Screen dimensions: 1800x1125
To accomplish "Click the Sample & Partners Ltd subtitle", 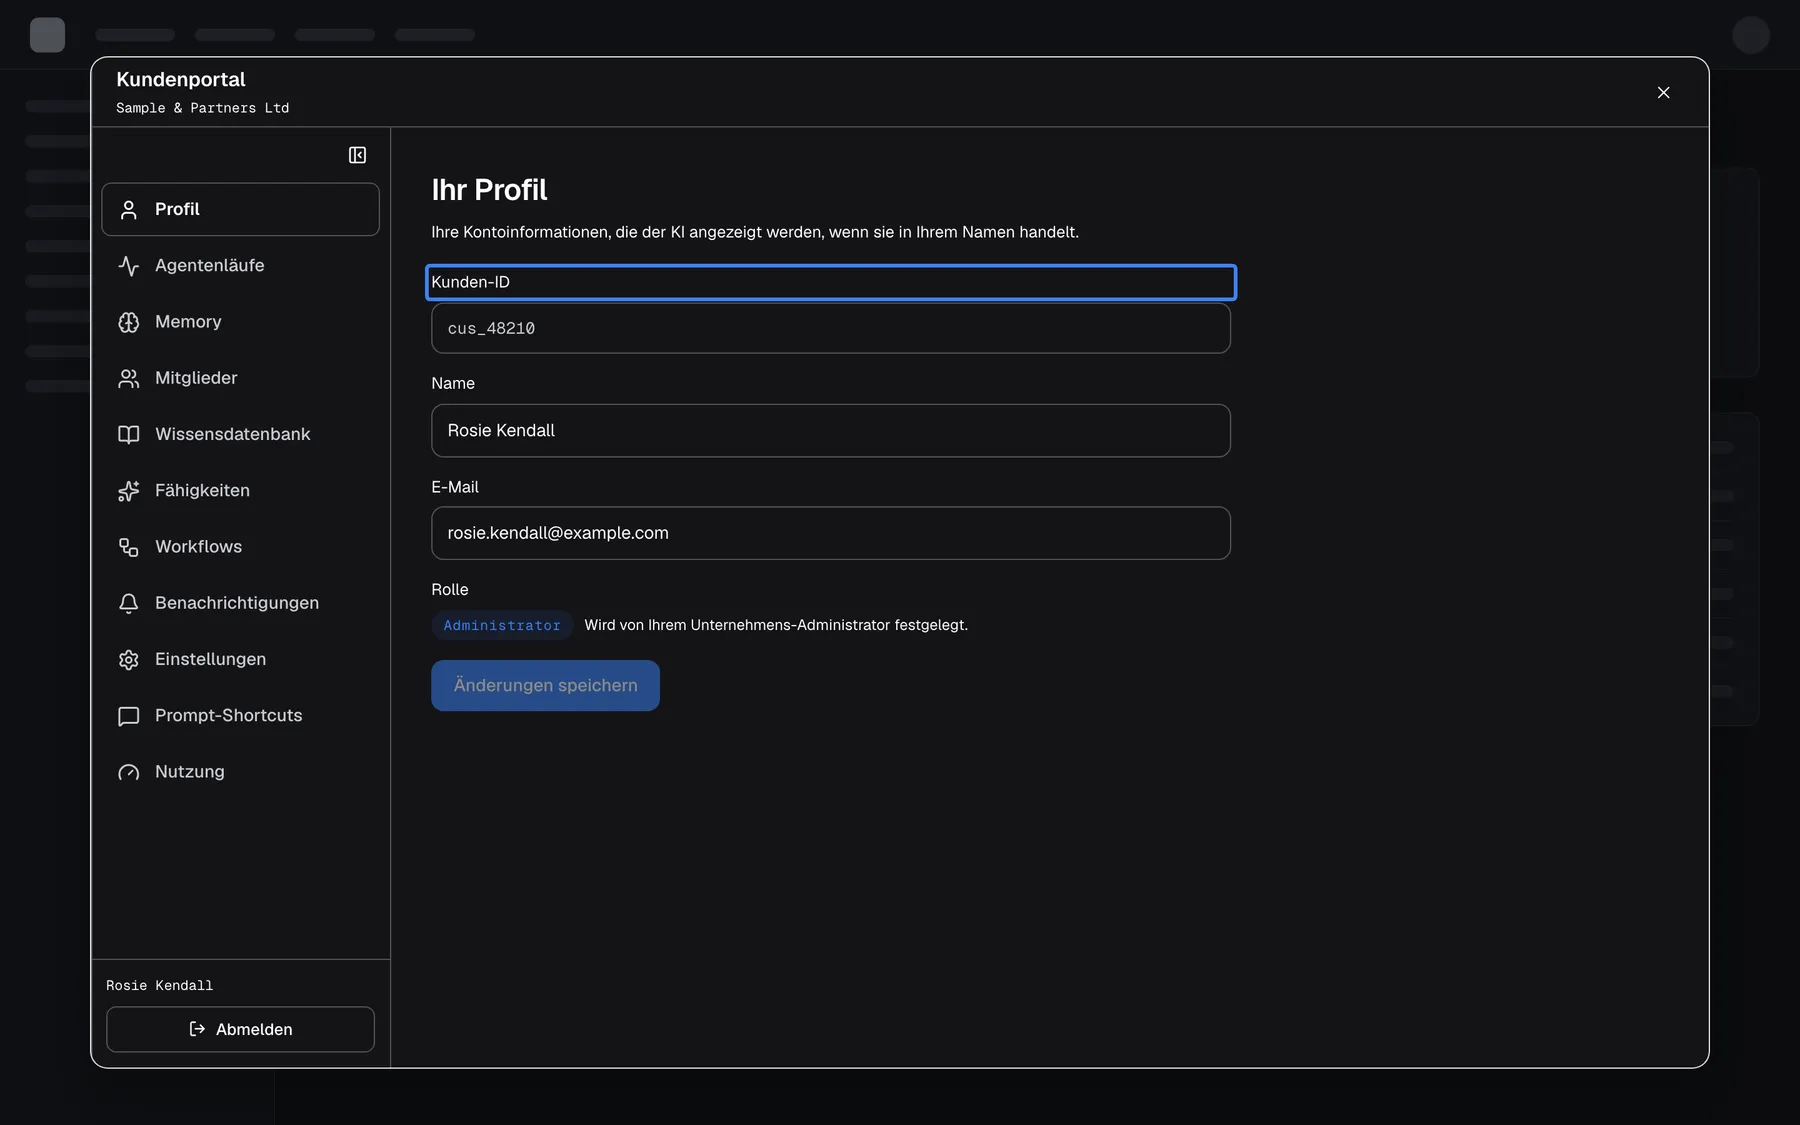I will pos(202,108).
